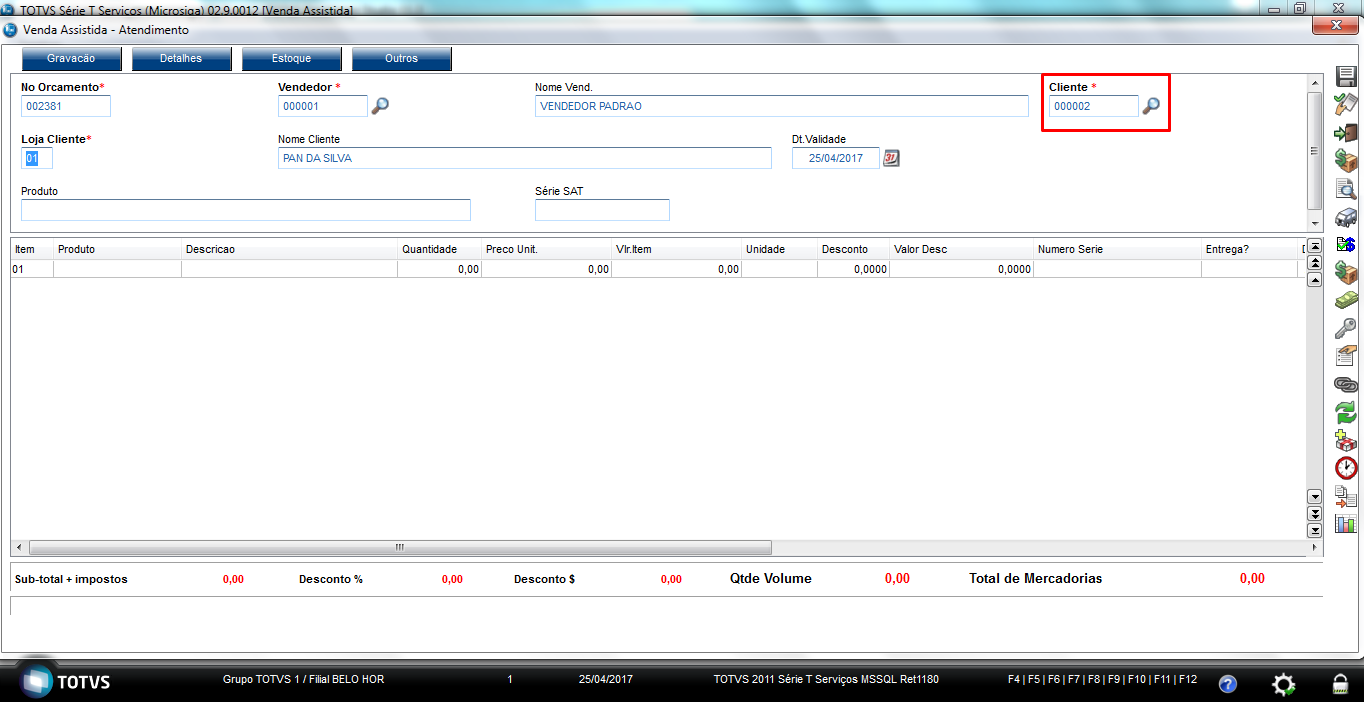This screenshot has width=1364, height=702.
Task: Click the second dollar sign box icon
Action: 1346,272
